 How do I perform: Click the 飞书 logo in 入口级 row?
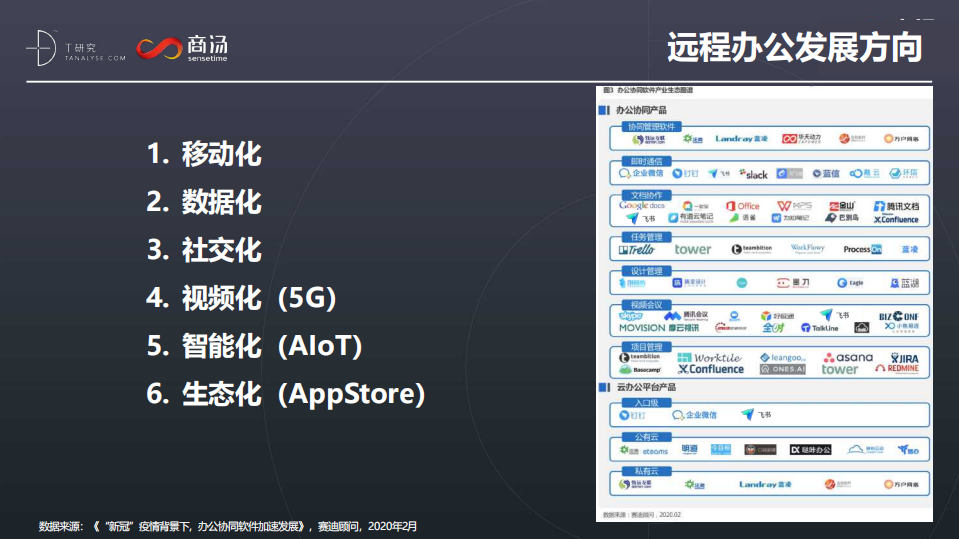[x=756, y=415]
